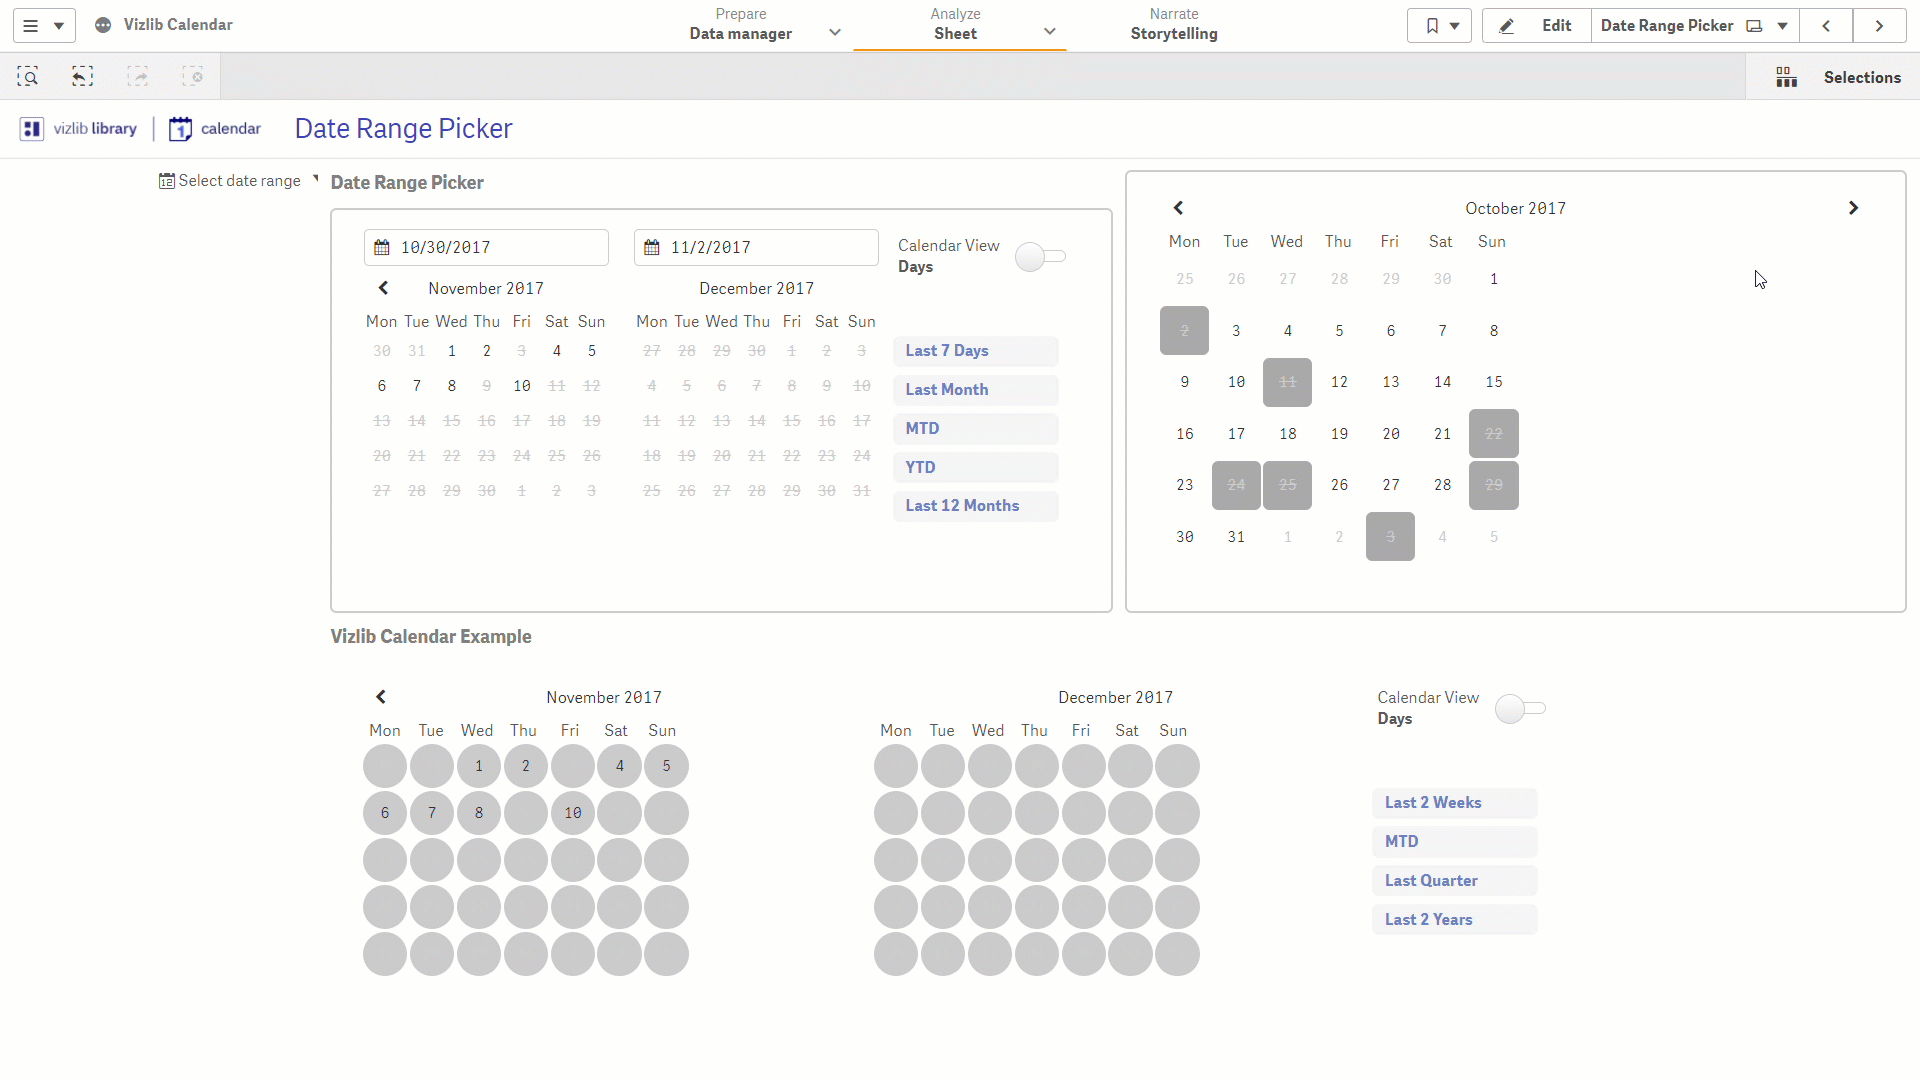Click the Last 2 Weeks button
Image resolution: width=1920 pixels, height=1080 pixels.
pos(1454,803)
